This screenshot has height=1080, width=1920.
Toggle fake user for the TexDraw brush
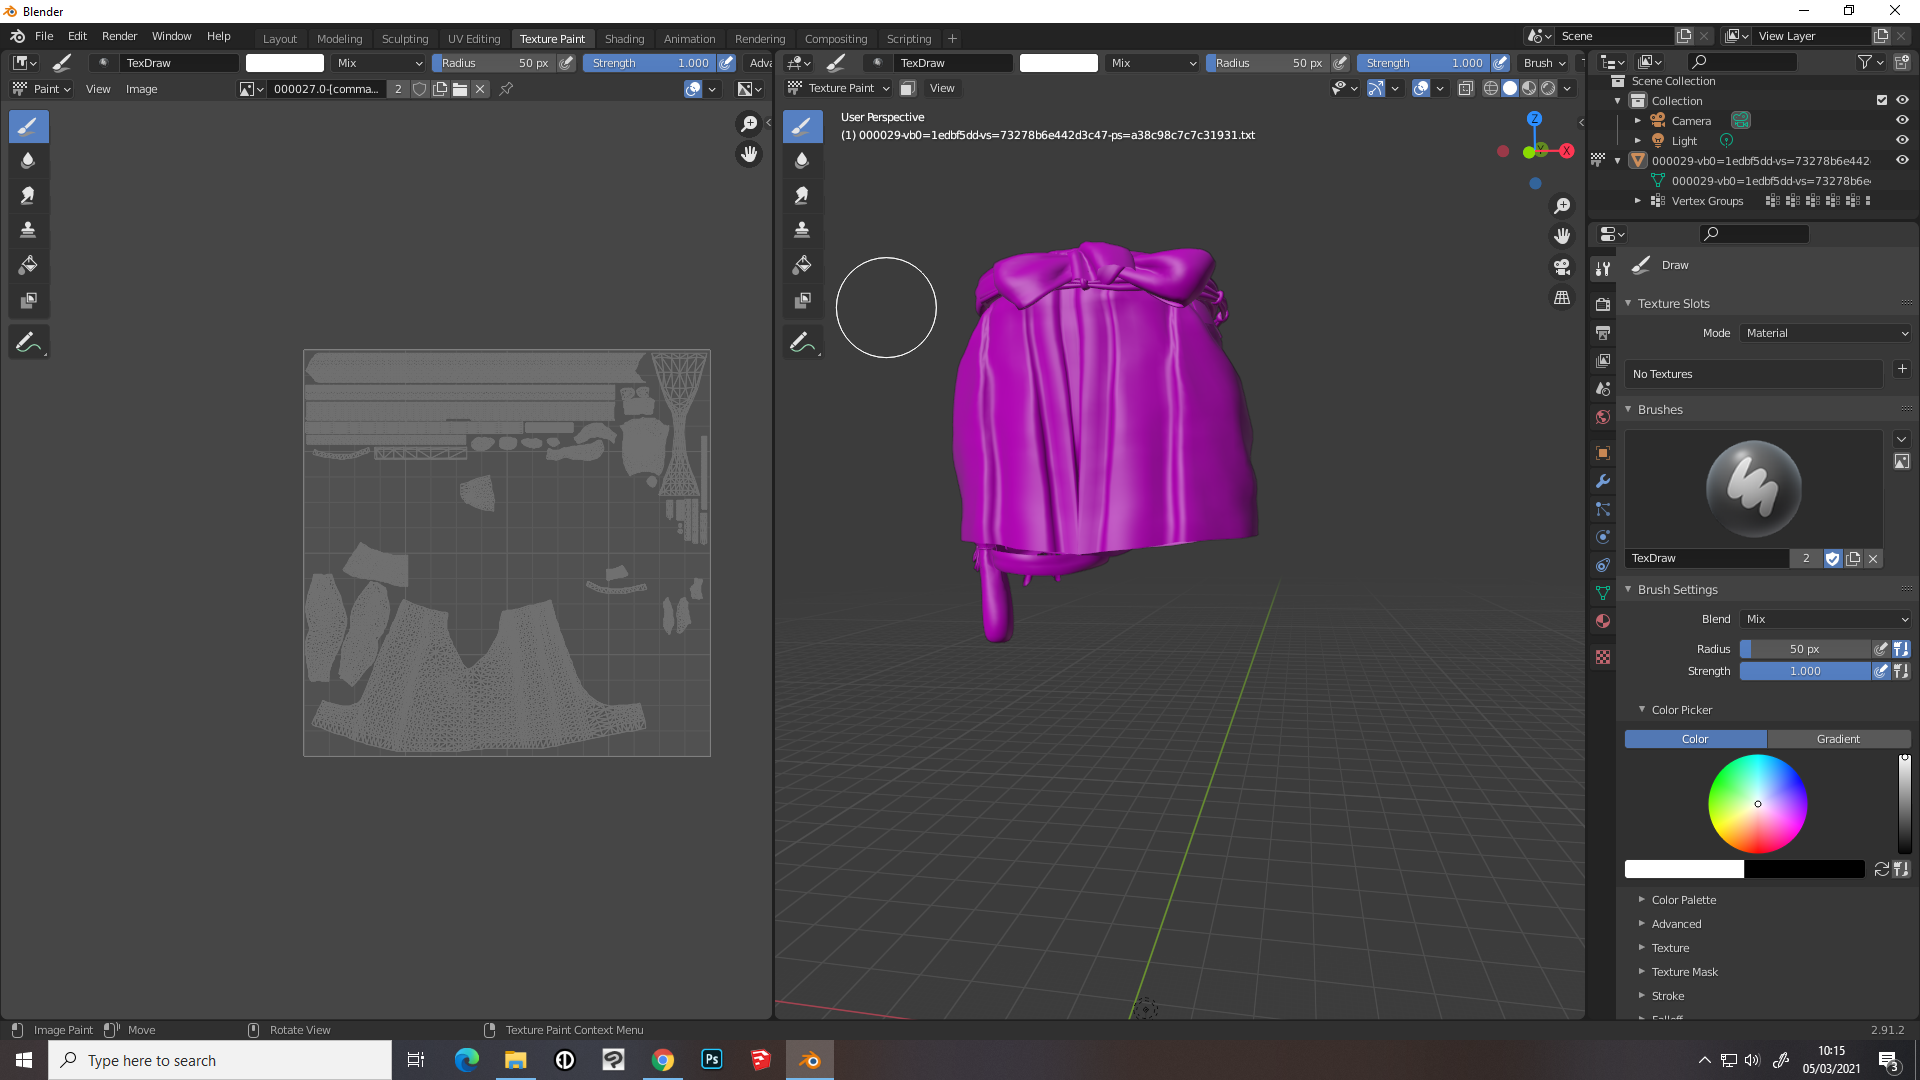tap(1832, 559)
